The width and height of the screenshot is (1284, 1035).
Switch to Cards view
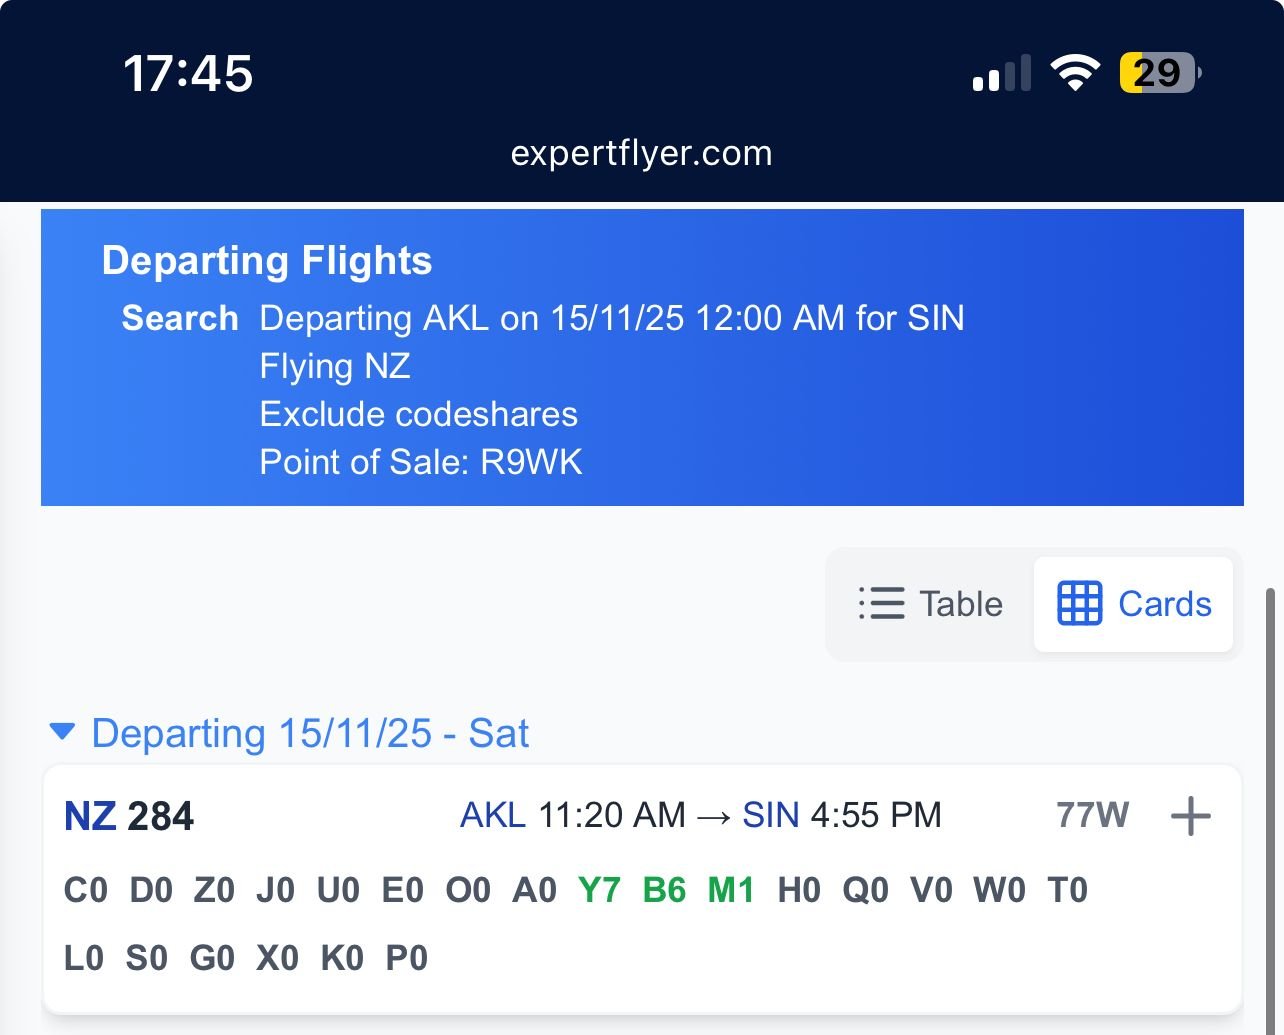tap(1134, 604)
